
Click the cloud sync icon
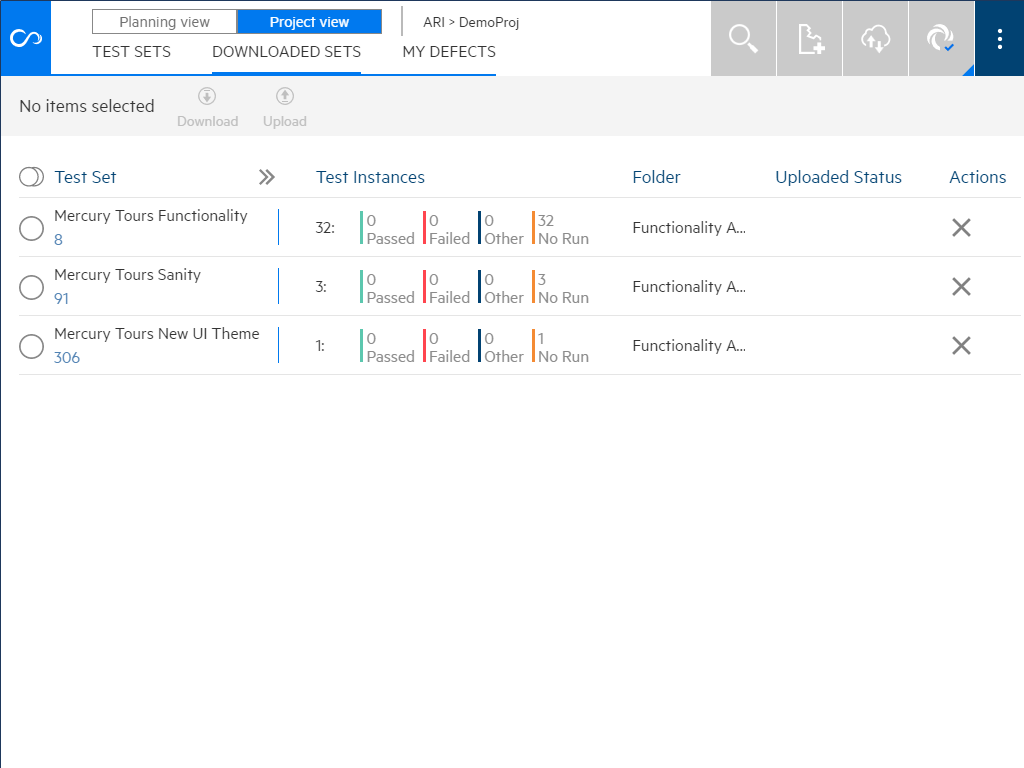pos(875,38)
